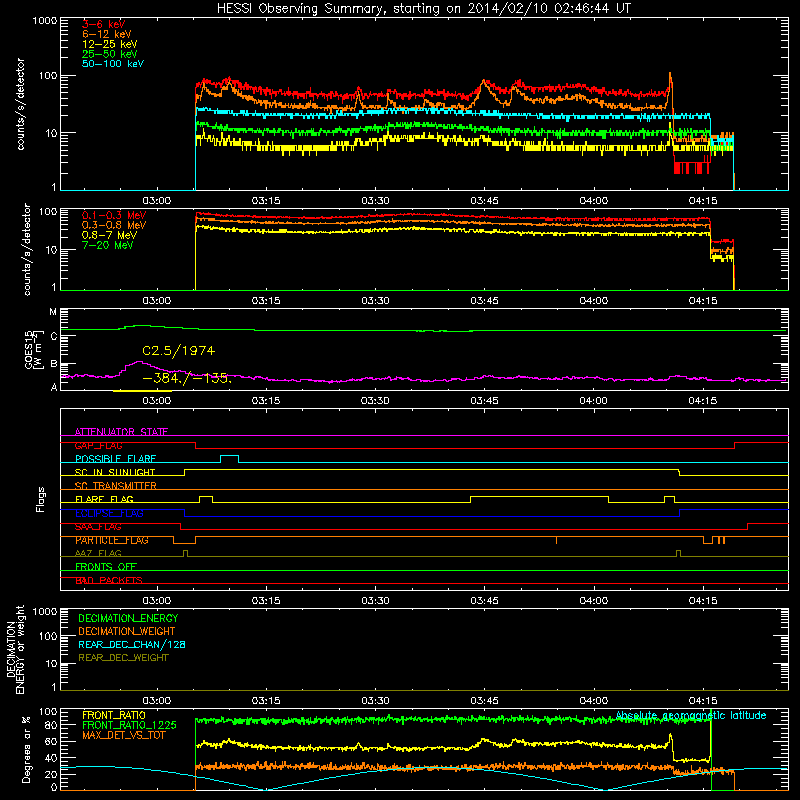Click the 03:15 tick under Flags plot
800x800 pixels.
coord(266,601)
